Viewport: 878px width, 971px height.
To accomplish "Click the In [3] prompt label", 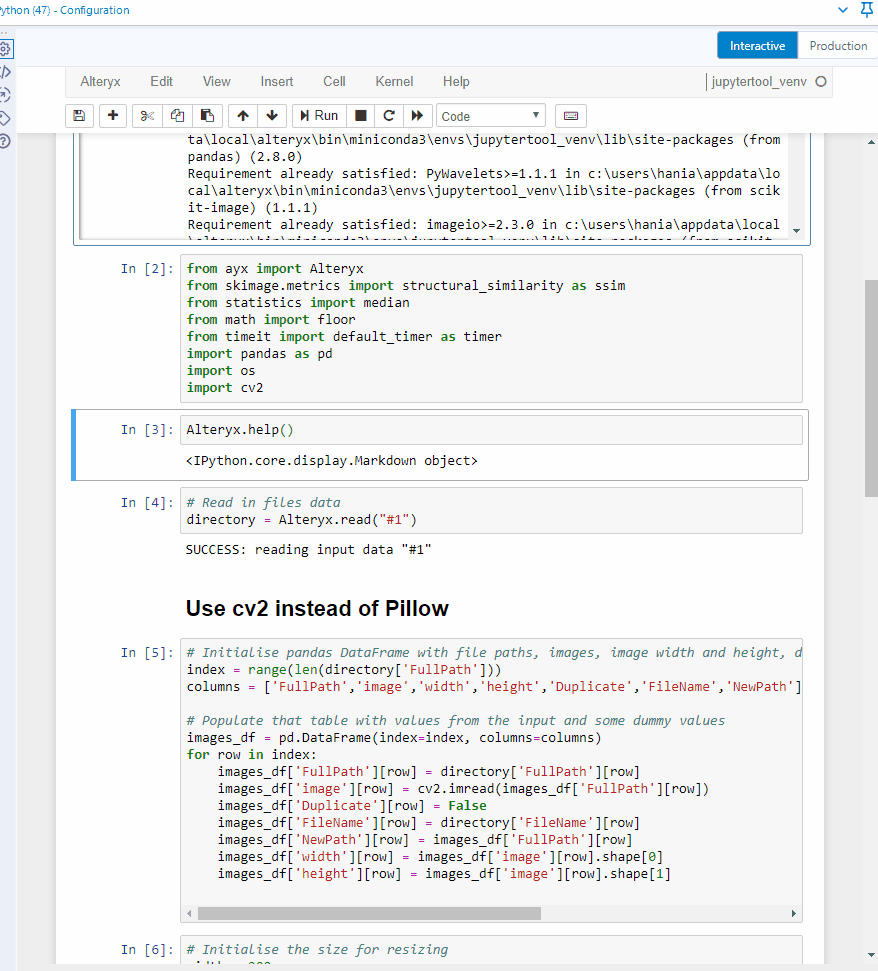I will coord(147,430).
